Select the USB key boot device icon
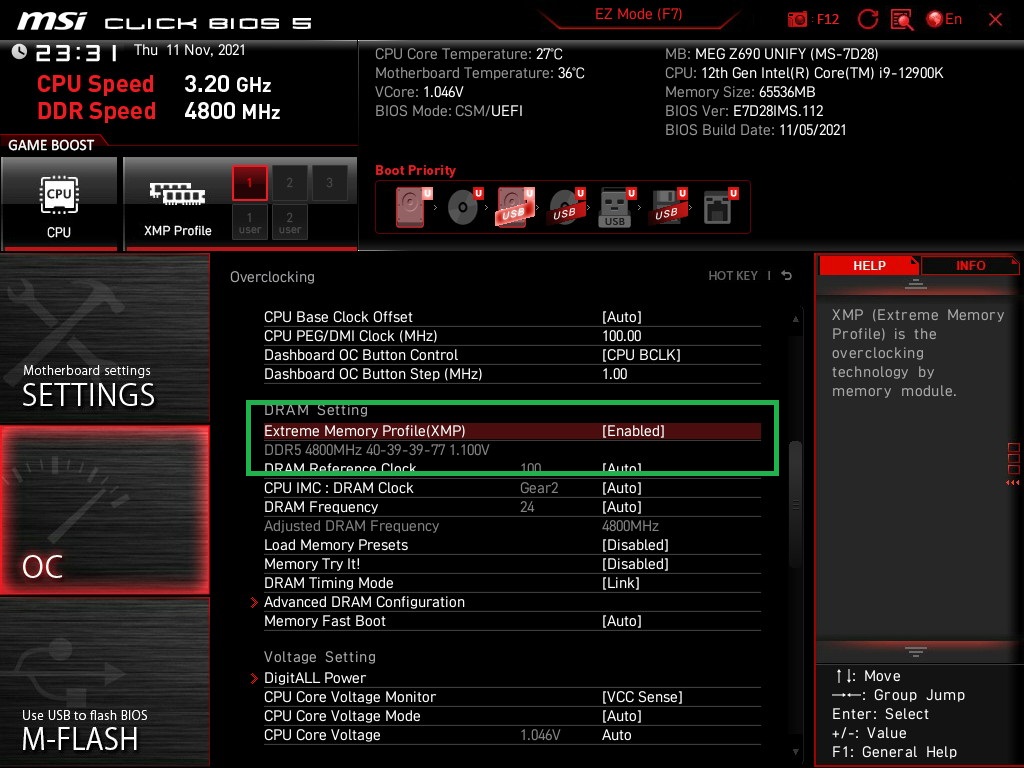 click(x=616, y=208)
